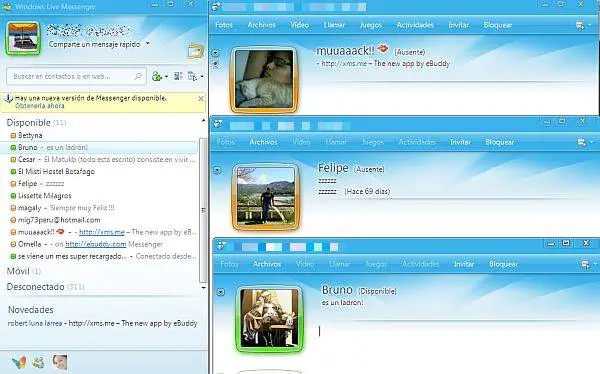Click the Messenger icon in the Felipe window's title bar
This screenshot has width=600, height=374.
pos(218,124)
